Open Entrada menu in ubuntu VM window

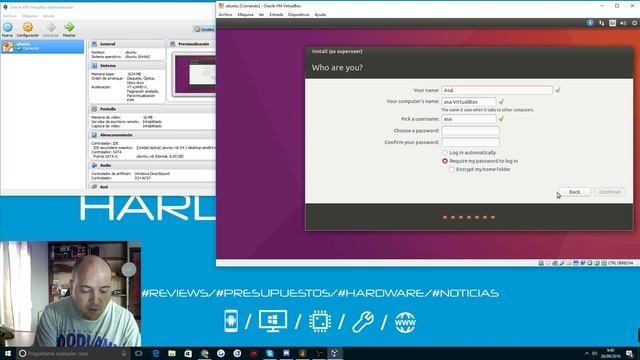pyautogui.click(x=276, y=15)
